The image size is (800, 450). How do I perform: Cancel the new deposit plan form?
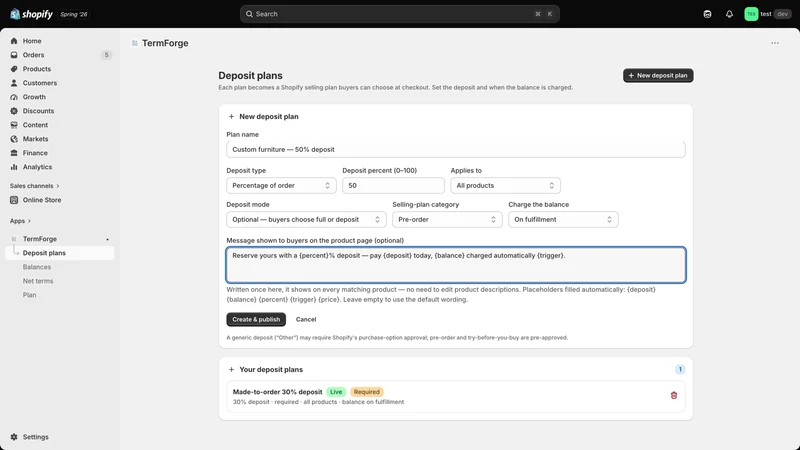click(306, 319)
